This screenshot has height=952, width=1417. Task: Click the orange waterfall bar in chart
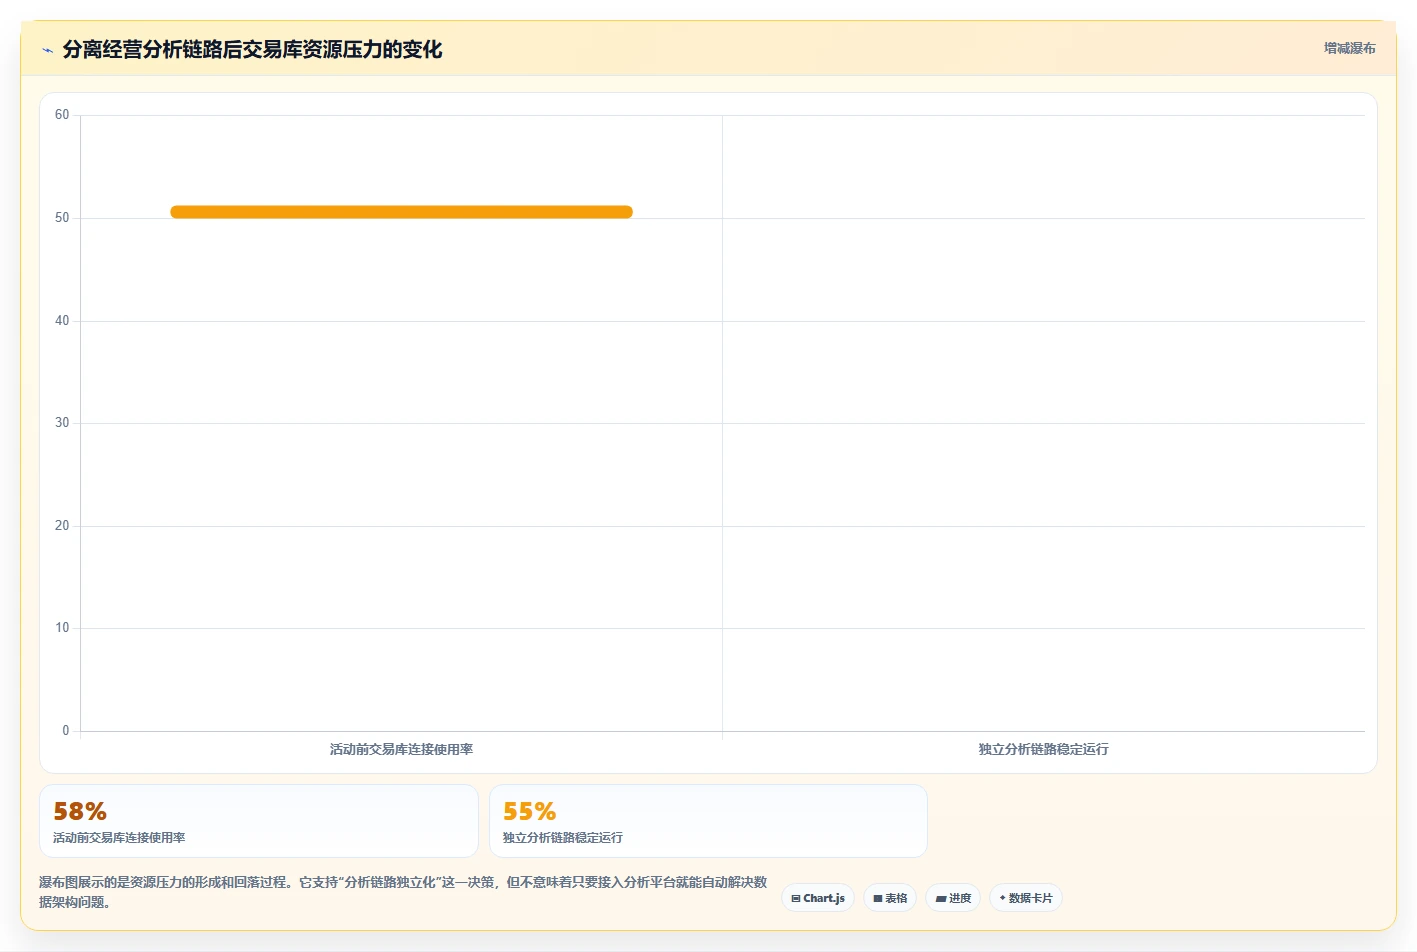(401, 212)
